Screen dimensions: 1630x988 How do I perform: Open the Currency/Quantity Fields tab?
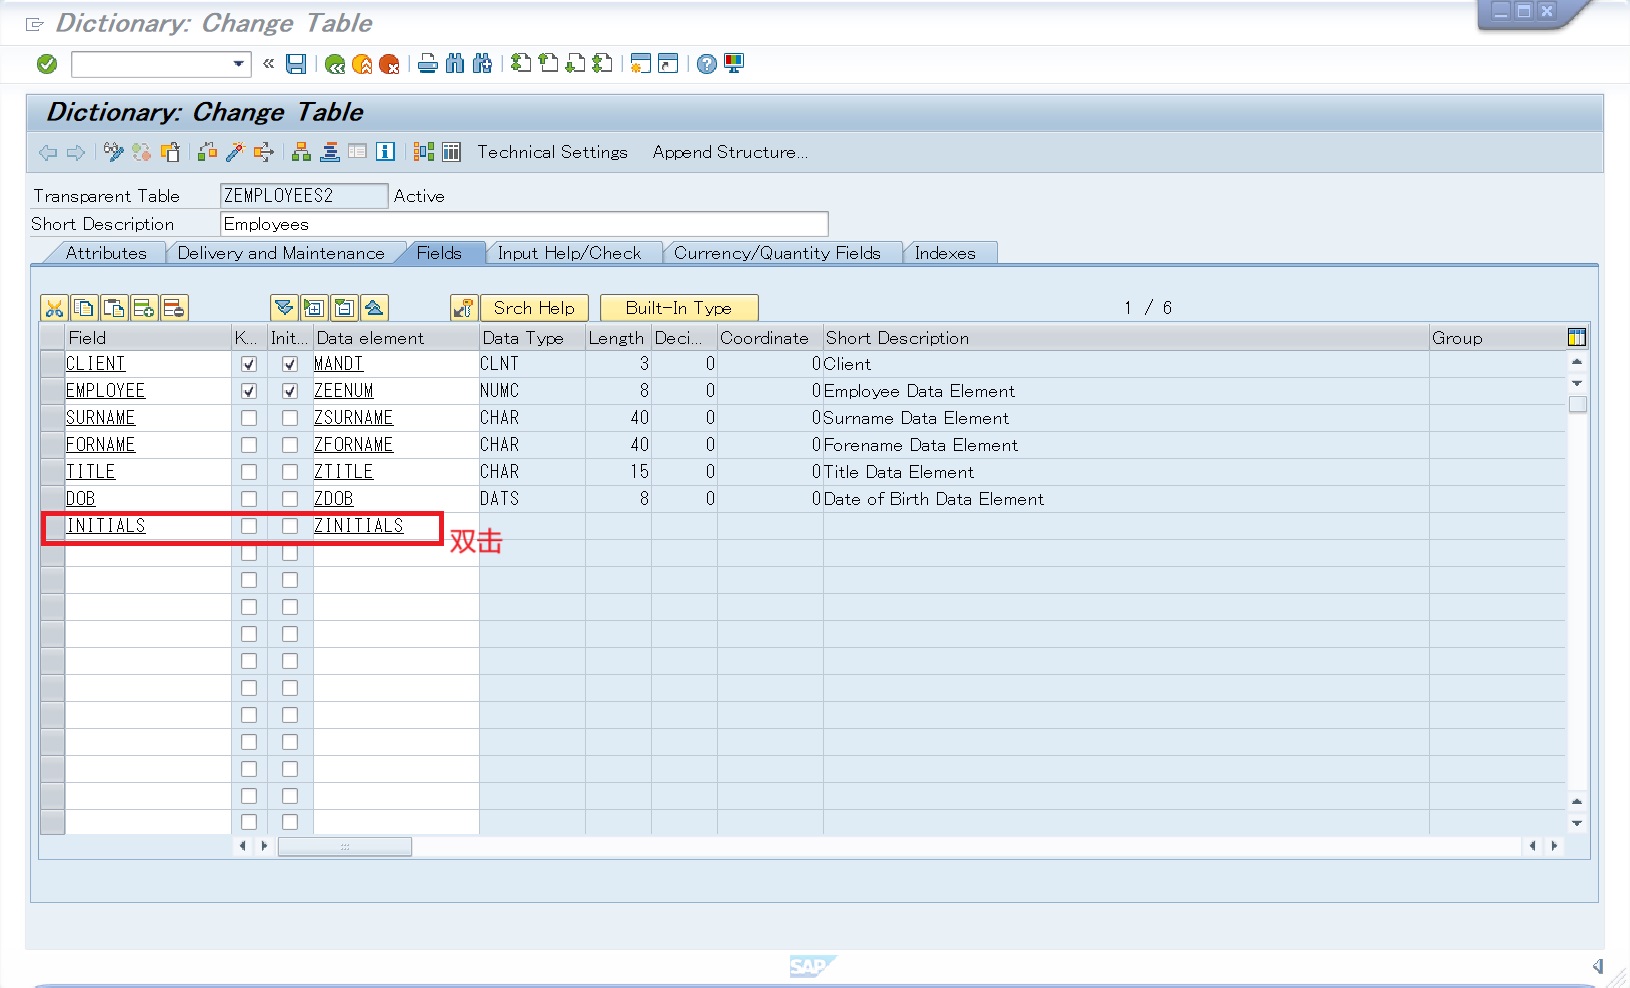(777, 253)
